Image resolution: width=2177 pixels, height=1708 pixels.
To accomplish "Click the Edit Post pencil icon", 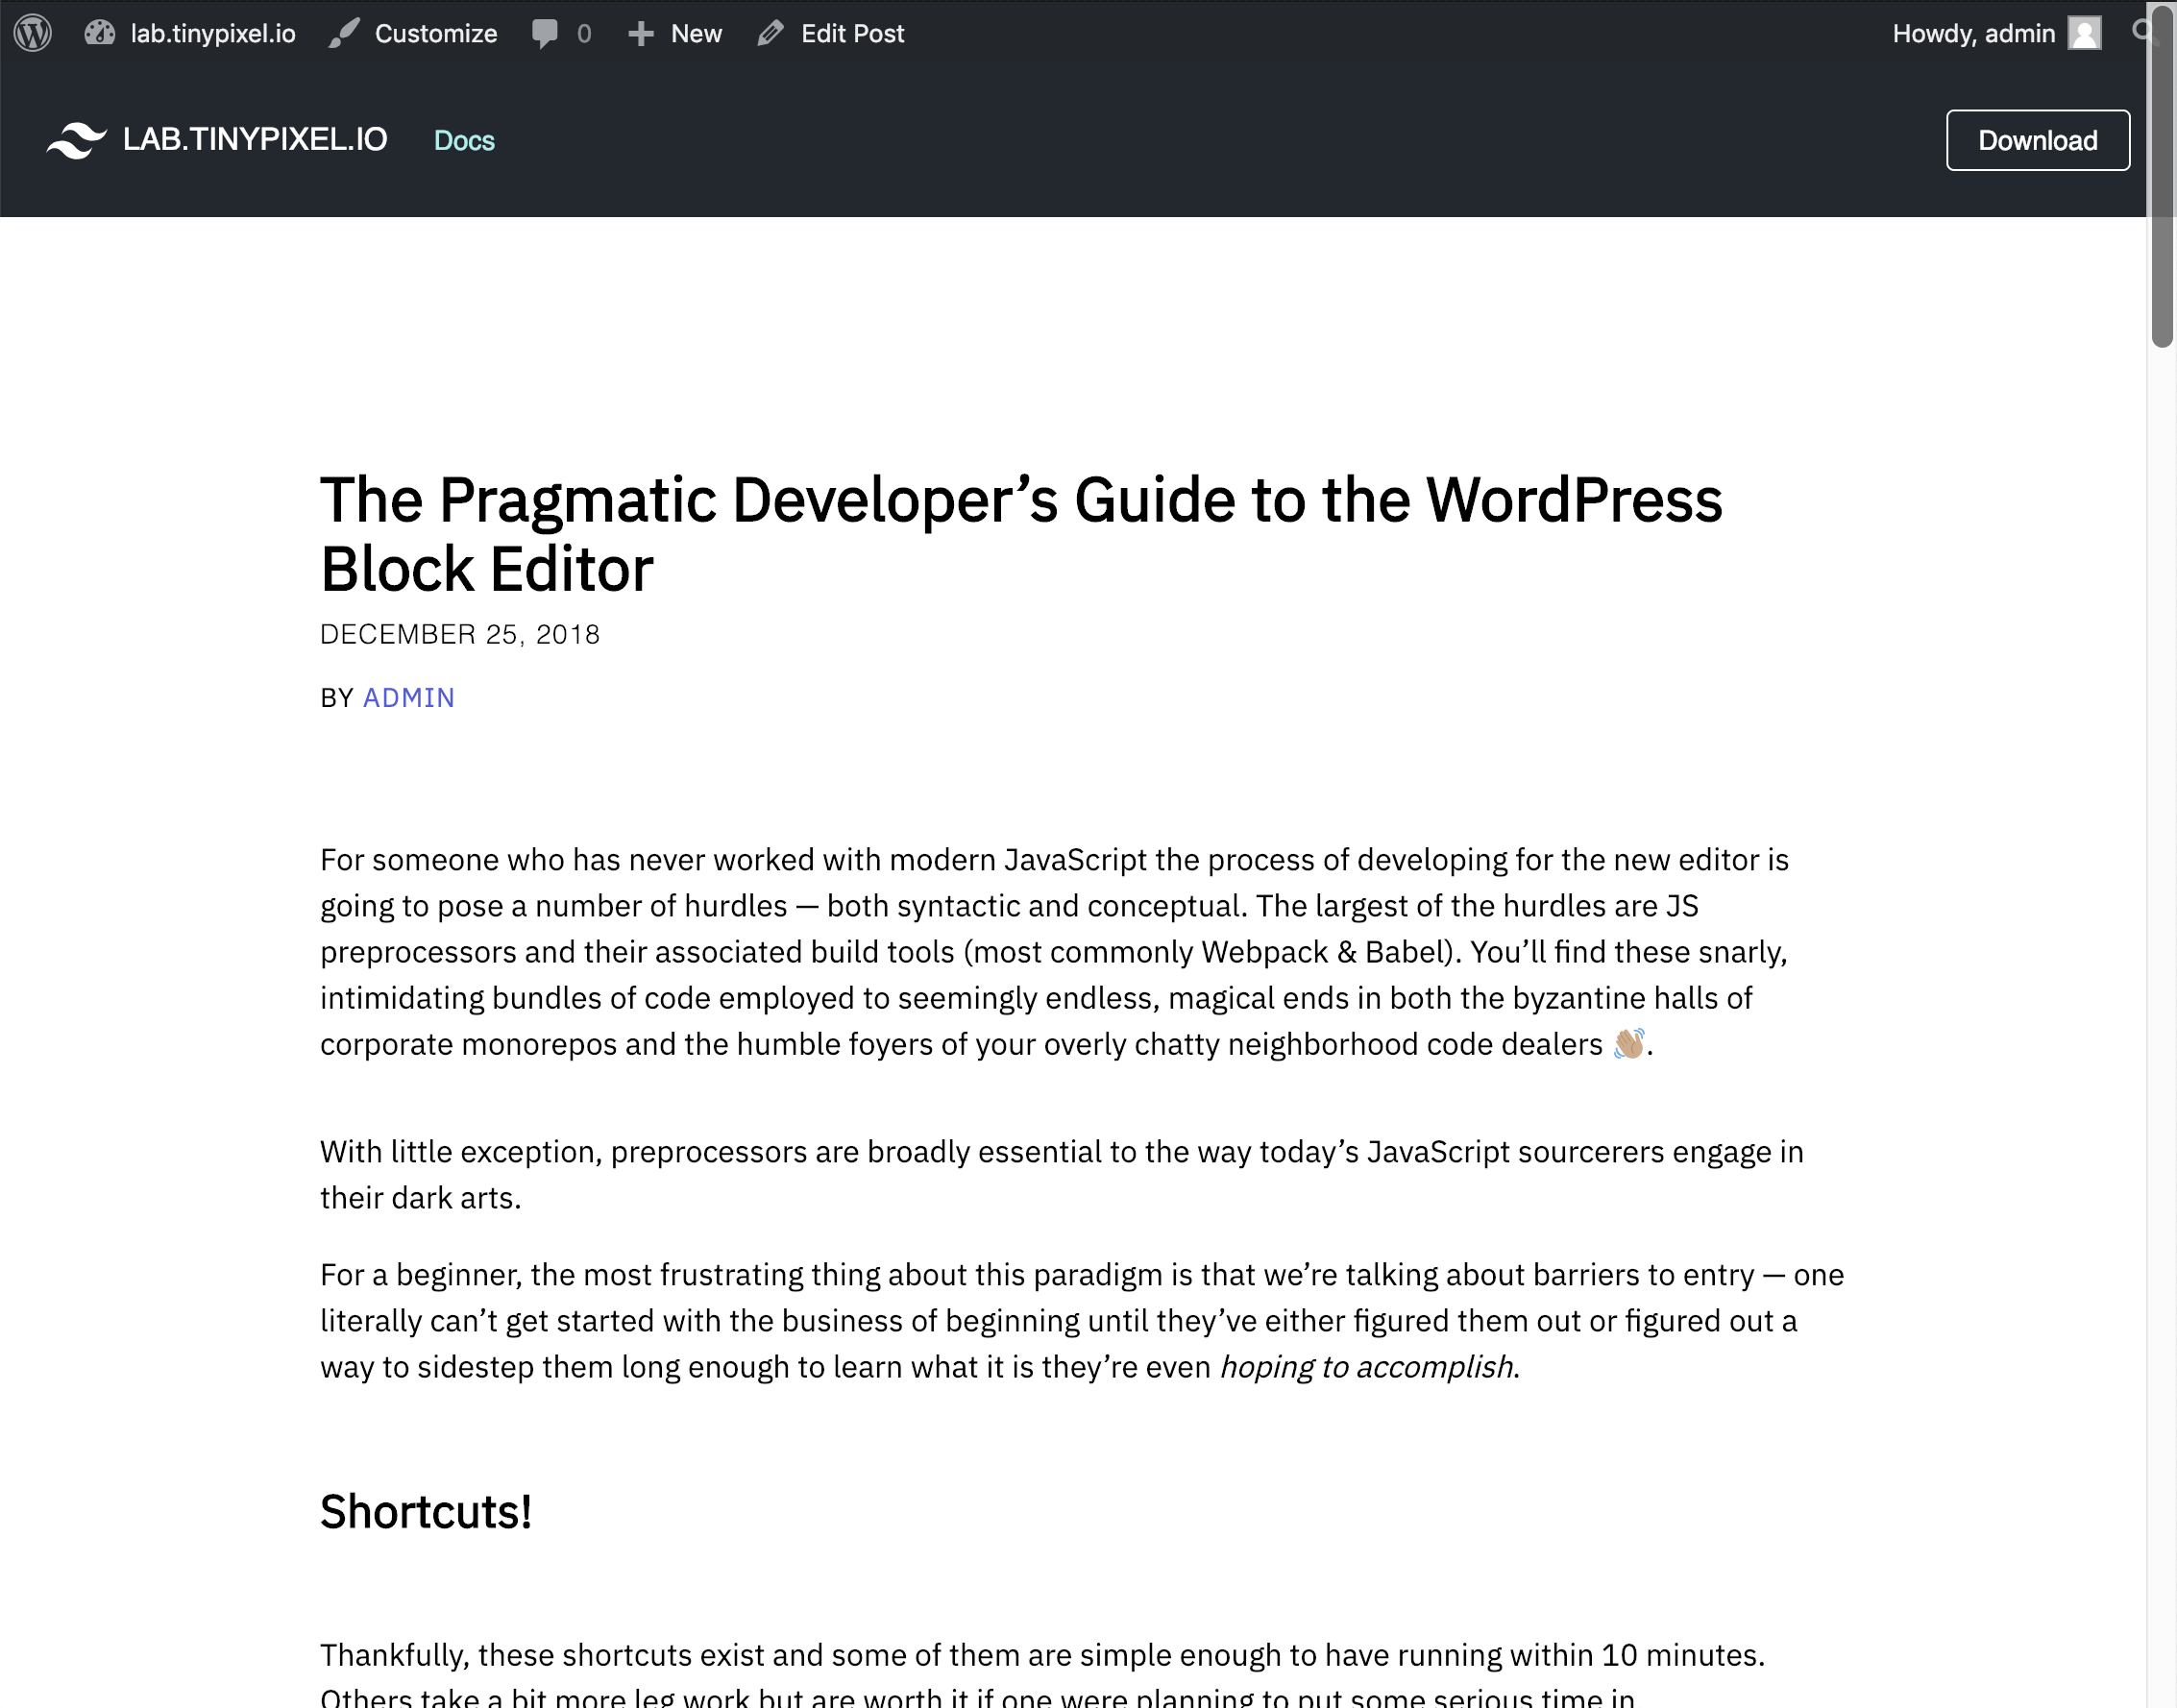I will coord(770,33).
